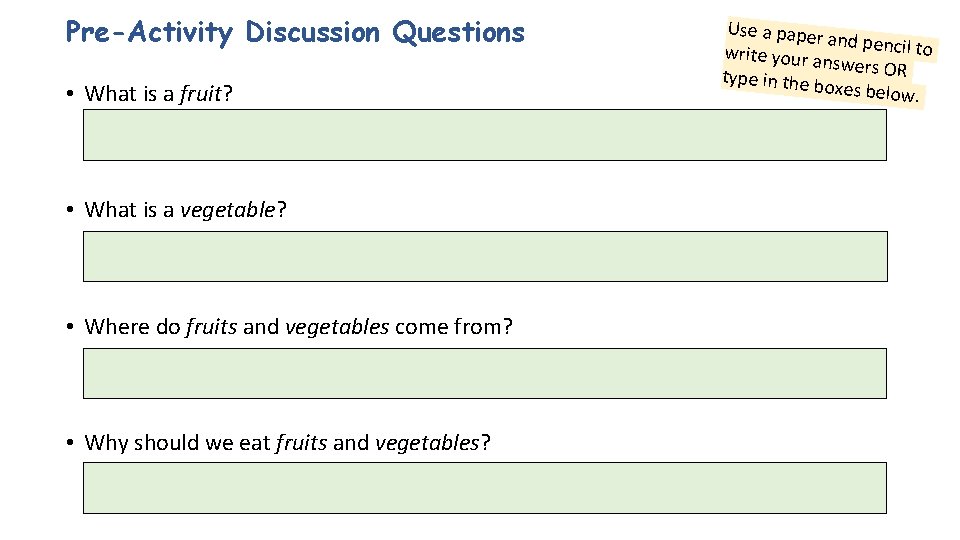This screenshot has height=540, width=960.
Task: Select italic "vegetables" in the "come from" question
Action: click(337, 327)
